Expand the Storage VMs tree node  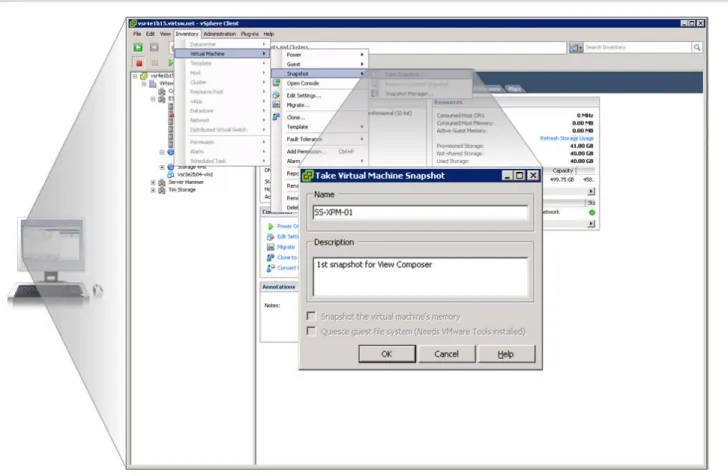tap(162, 167)
